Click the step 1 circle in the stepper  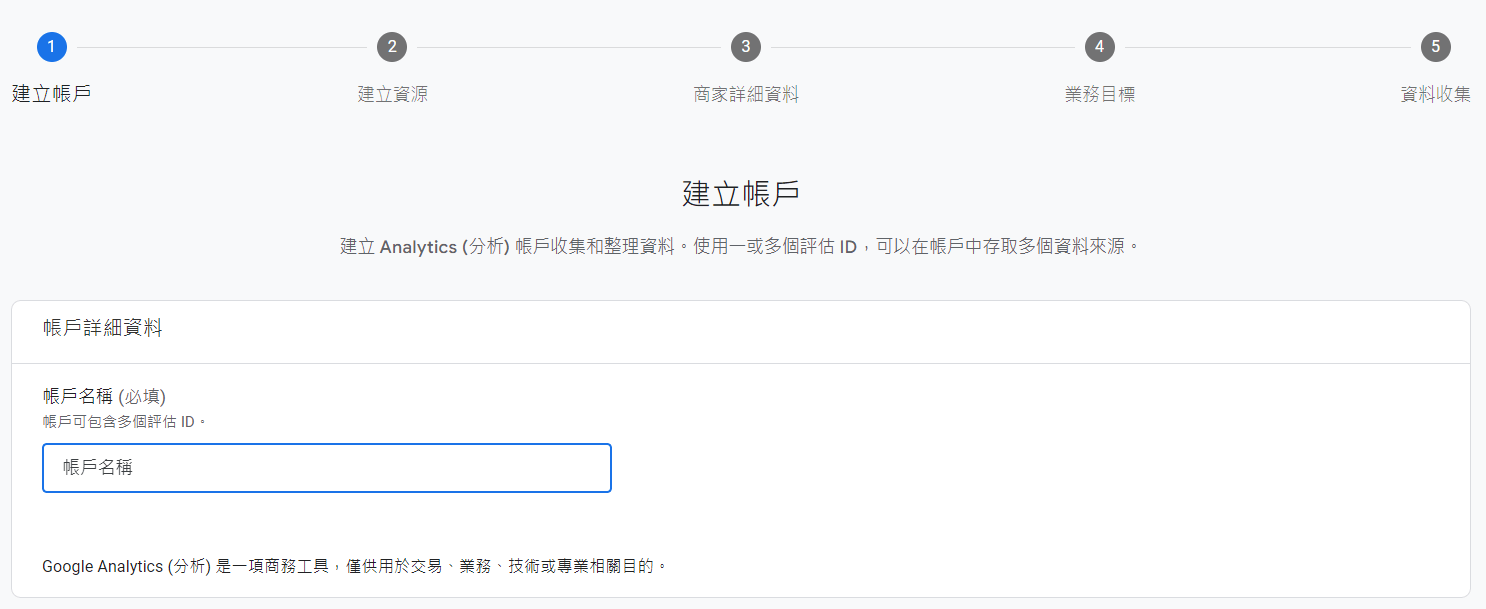click(51, 47)
